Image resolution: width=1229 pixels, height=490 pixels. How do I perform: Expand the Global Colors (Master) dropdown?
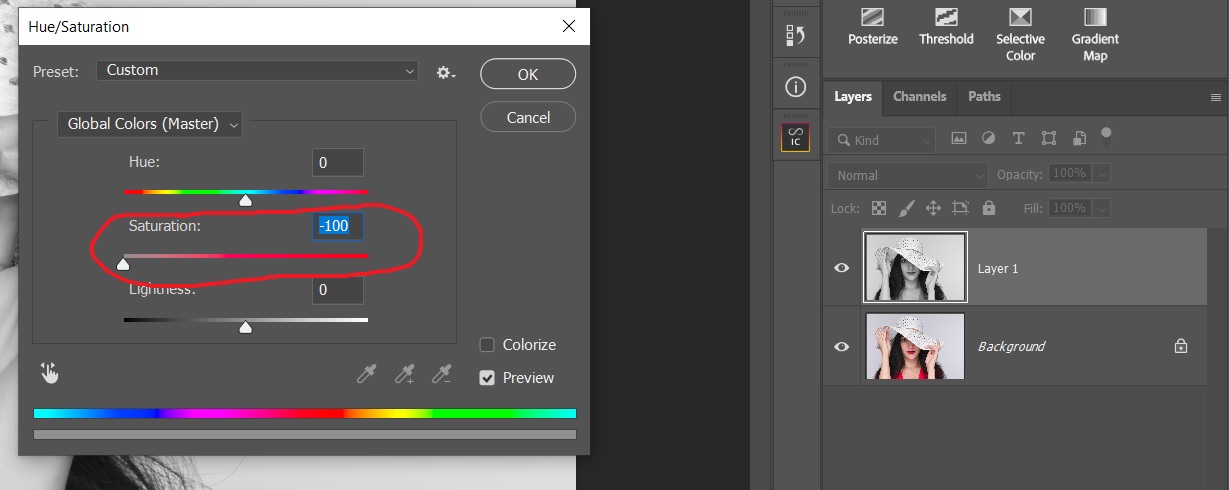pyautogui.click(x=150, y=124)
